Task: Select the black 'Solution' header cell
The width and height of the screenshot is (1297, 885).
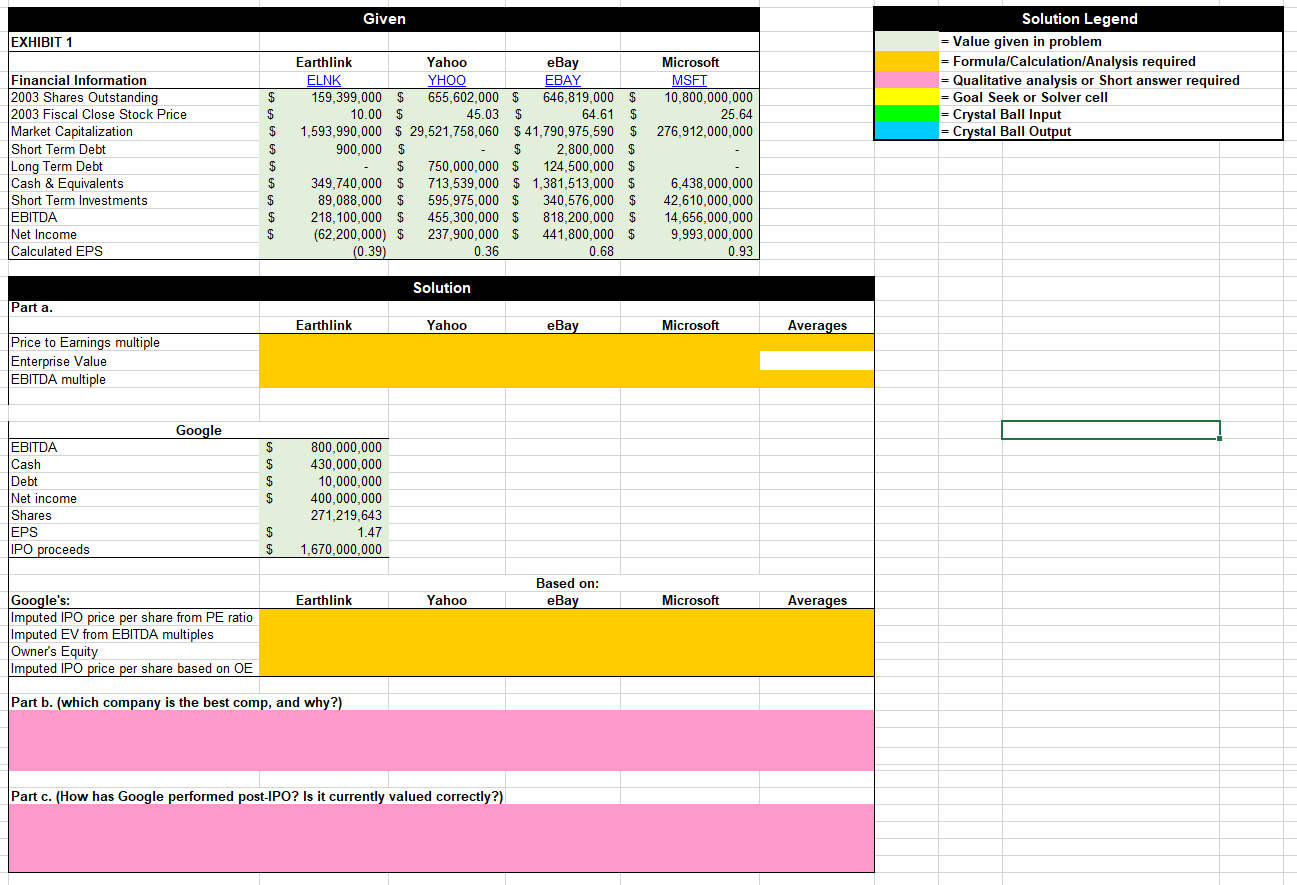Action: click(441, 288)
